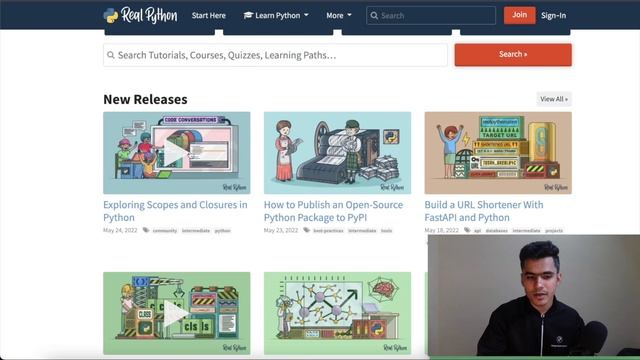Click the tag icon under URL Shortener article
The image size is (640, 360).
(x=467, y=230)
